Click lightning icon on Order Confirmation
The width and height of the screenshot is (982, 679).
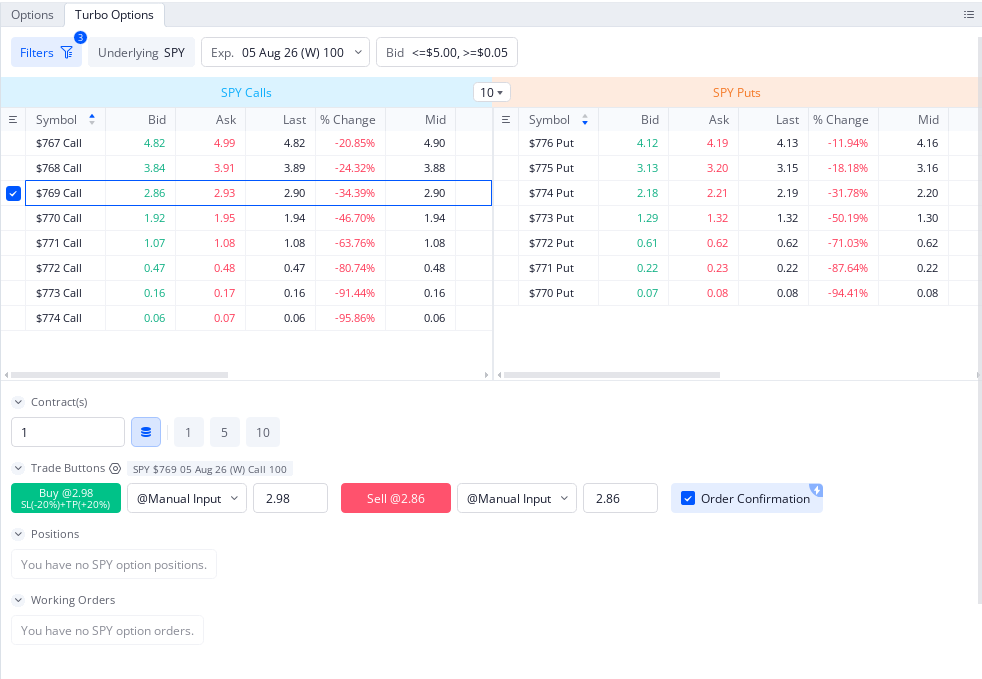click(x=816, y=490)
